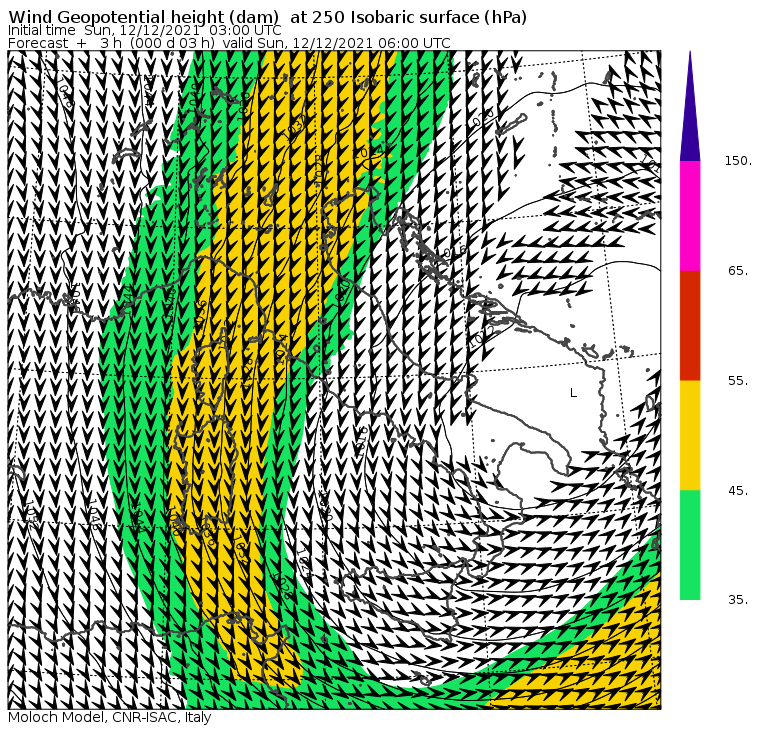The width and height of the screenshot is (760, 731).
Task: Click the green segment of the colorbar
Action: point(690,545)
